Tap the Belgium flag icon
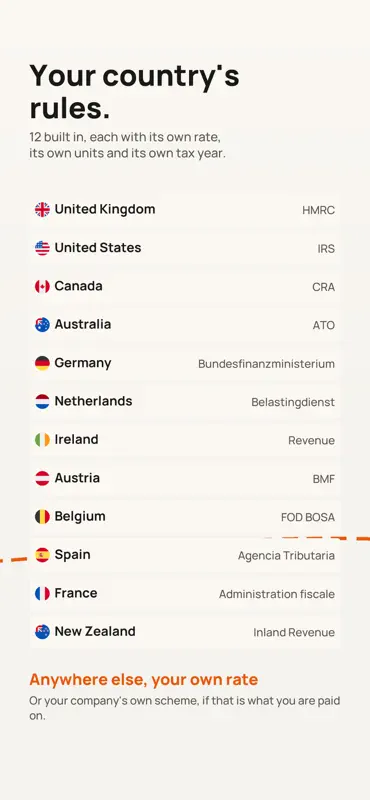The image size is (370, 800). [42, 517]
